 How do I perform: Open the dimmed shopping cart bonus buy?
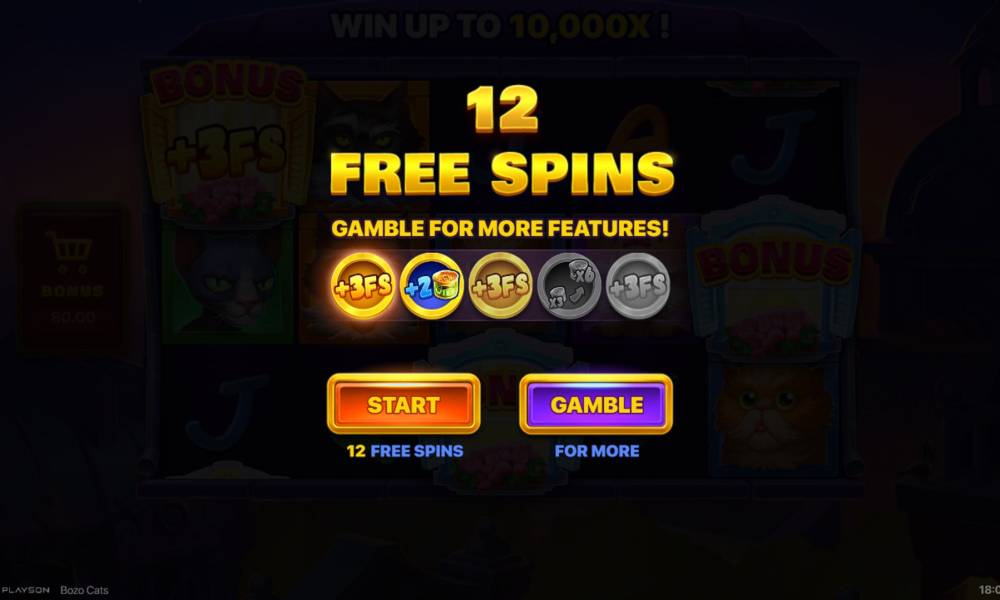pyautogui.click(x=72, y=279)
